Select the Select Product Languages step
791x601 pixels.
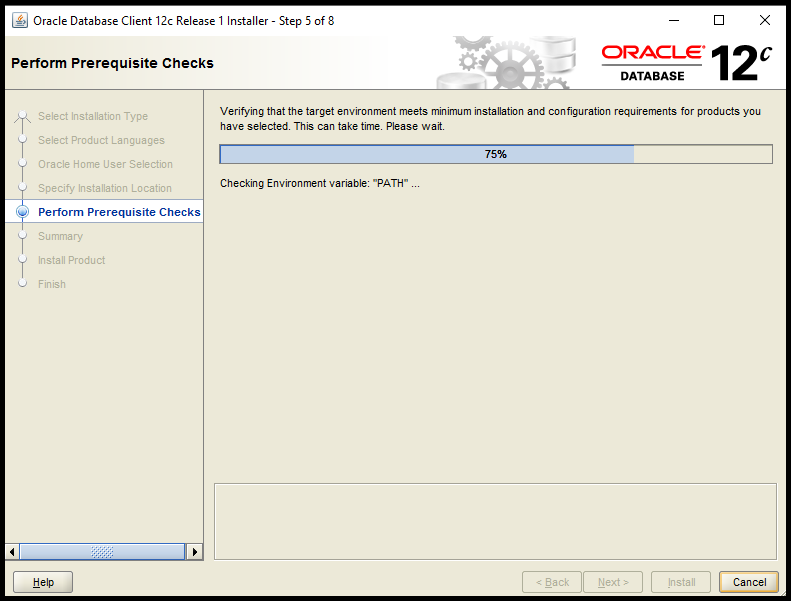point(101,140)
